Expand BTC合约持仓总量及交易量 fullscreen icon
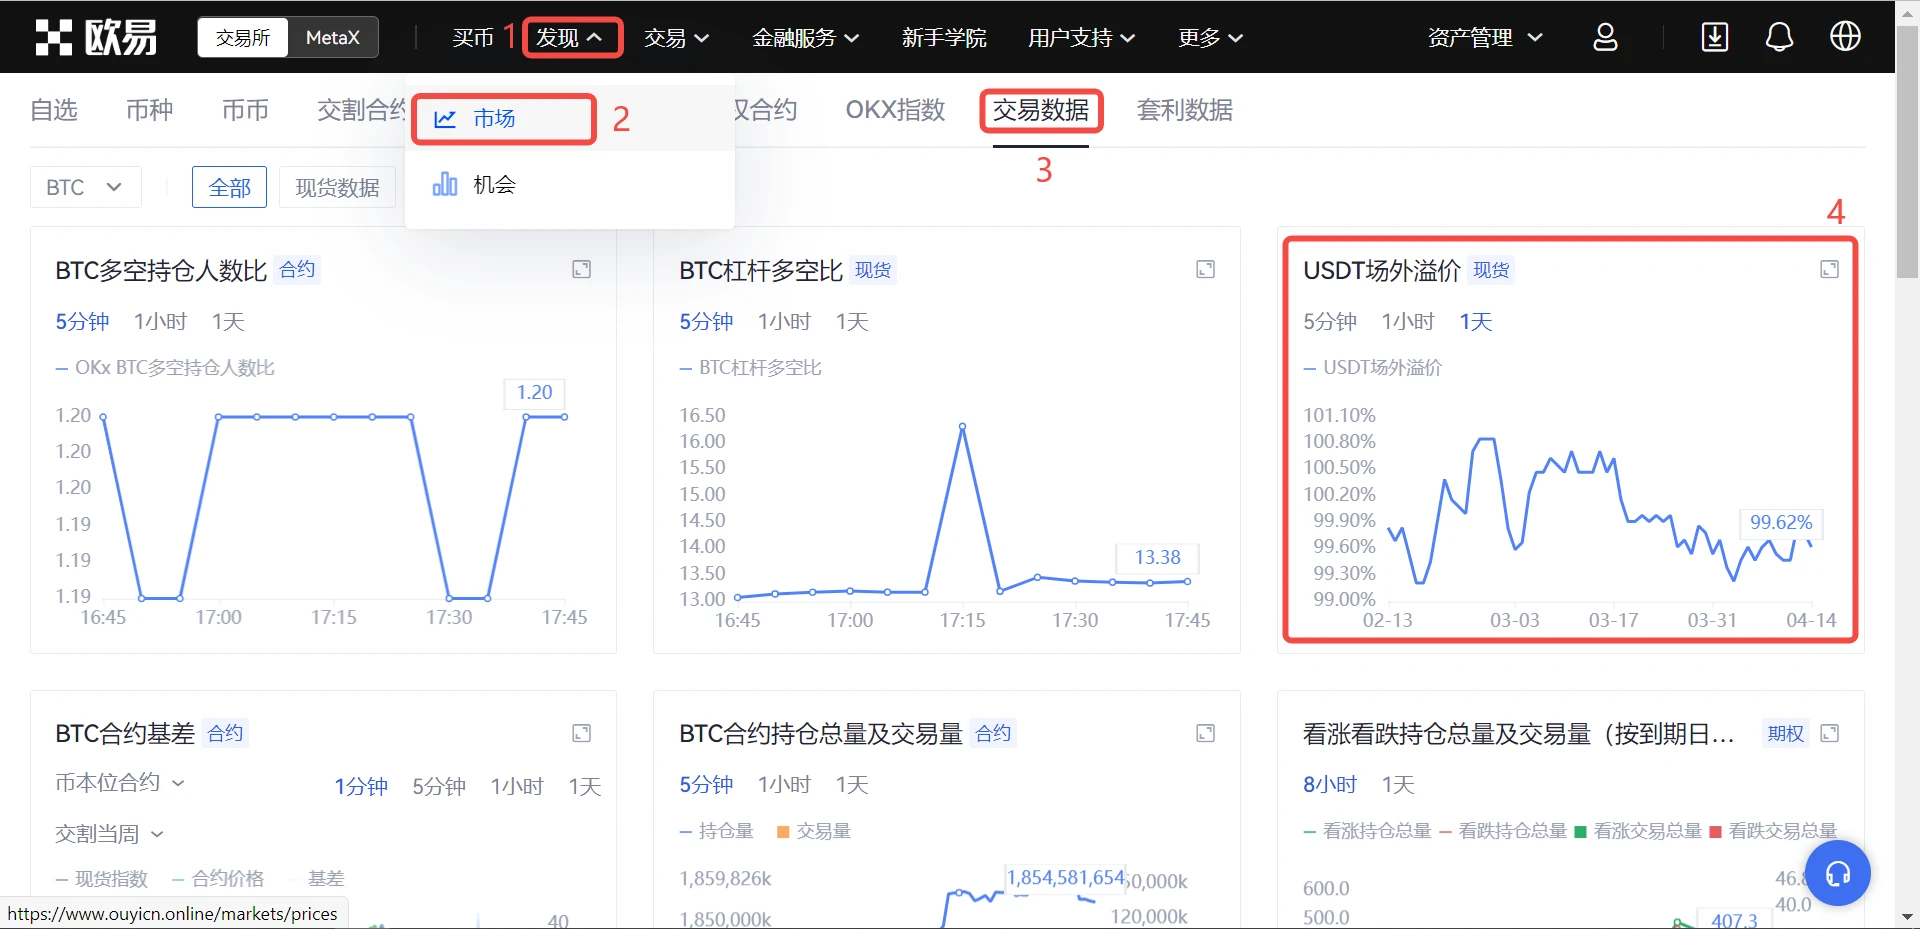Image resolution: width=1920 pixels, height=929 pixels. [1205, 733]
